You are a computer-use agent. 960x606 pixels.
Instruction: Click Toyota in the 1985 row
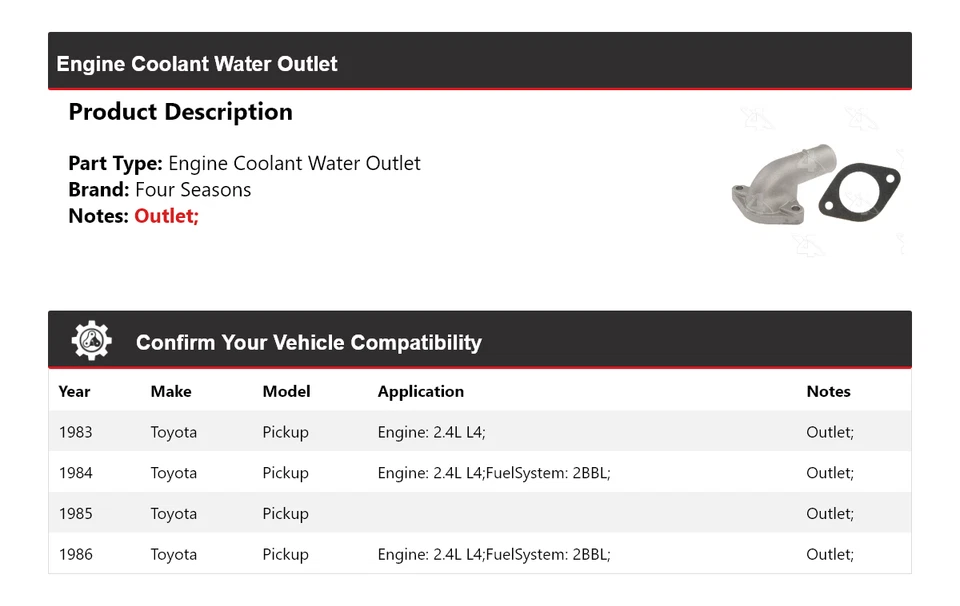coord(174,514)
